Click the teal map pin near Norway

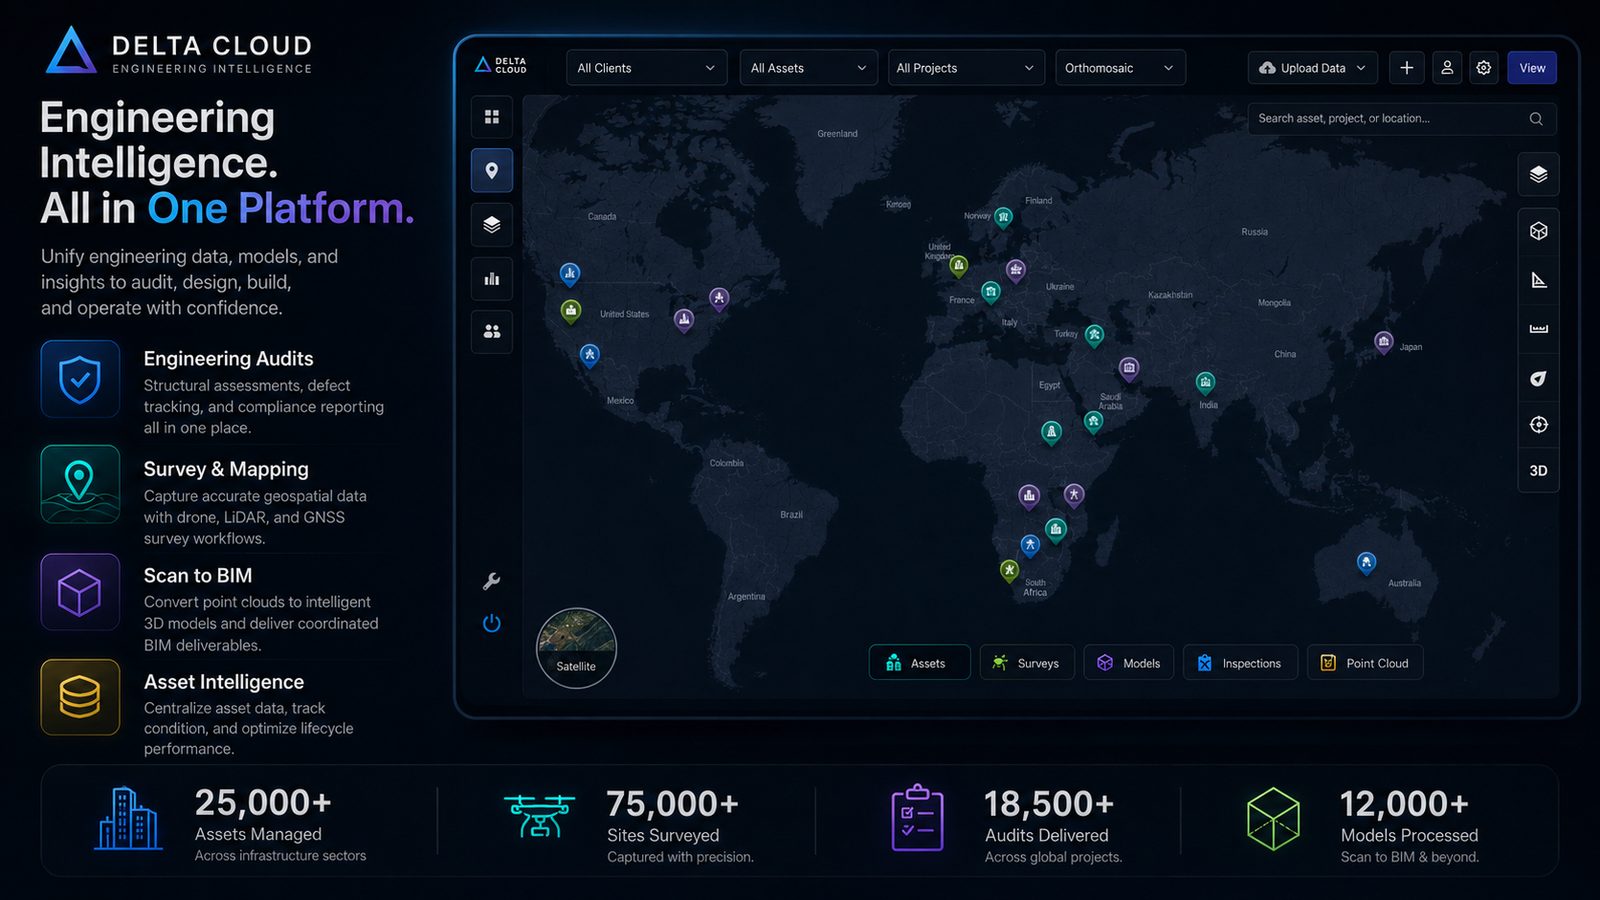[1003, 217]
